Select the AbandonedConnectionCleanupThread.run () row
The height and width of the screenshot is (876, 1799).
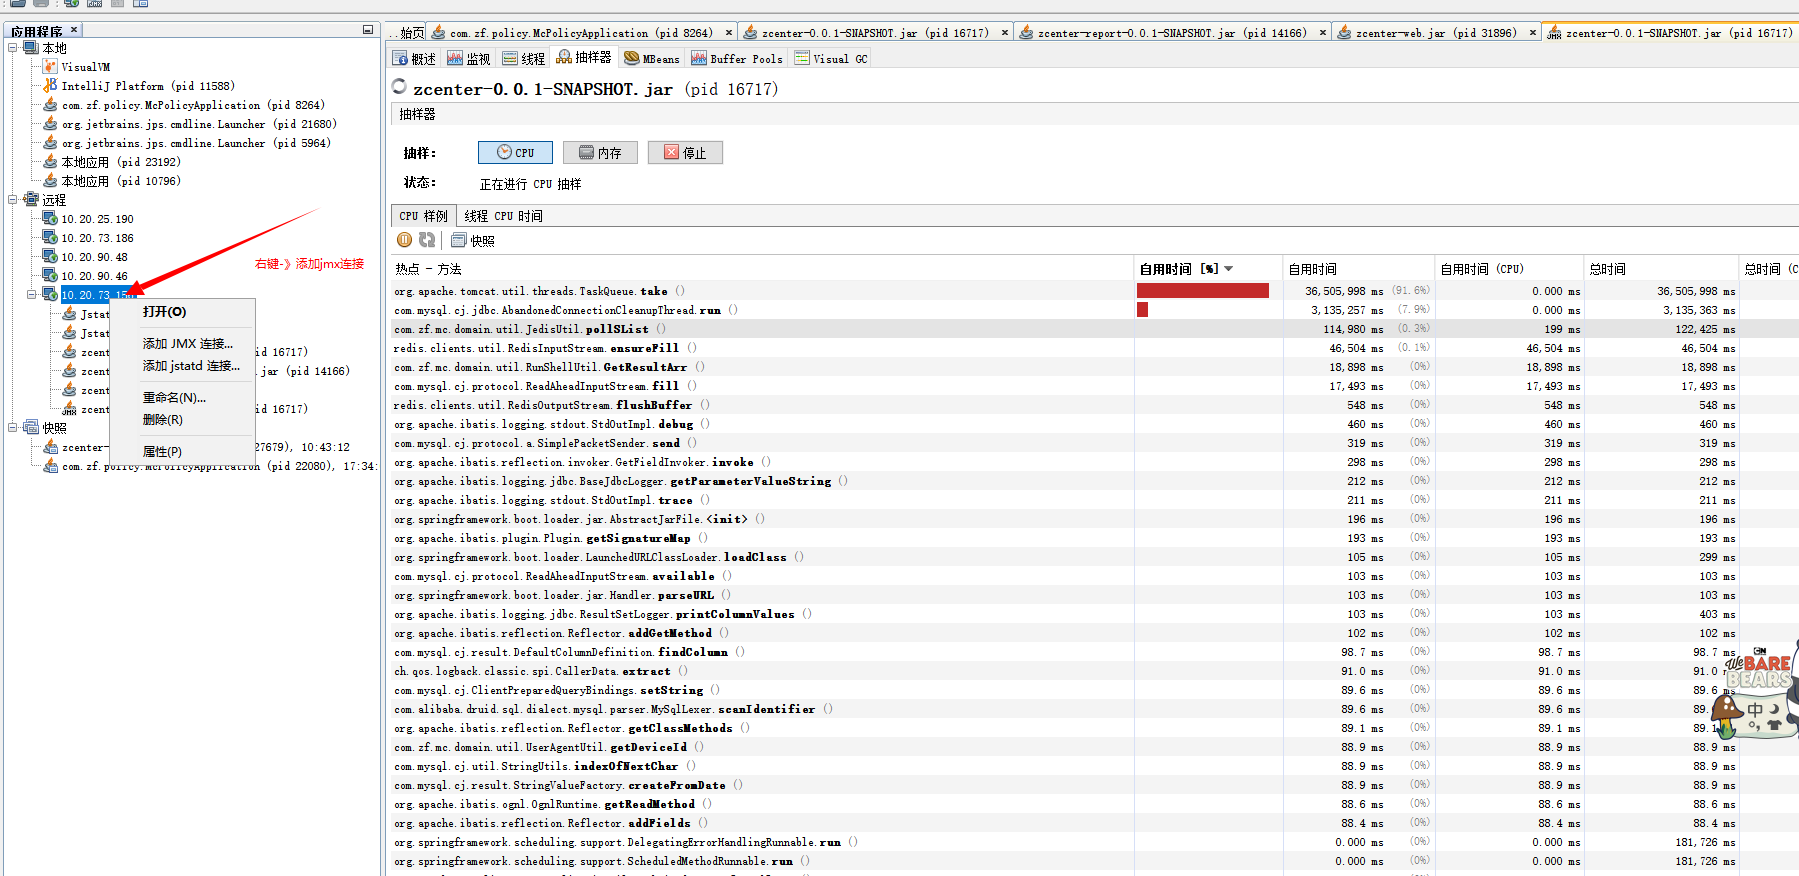pos(1094,310)
